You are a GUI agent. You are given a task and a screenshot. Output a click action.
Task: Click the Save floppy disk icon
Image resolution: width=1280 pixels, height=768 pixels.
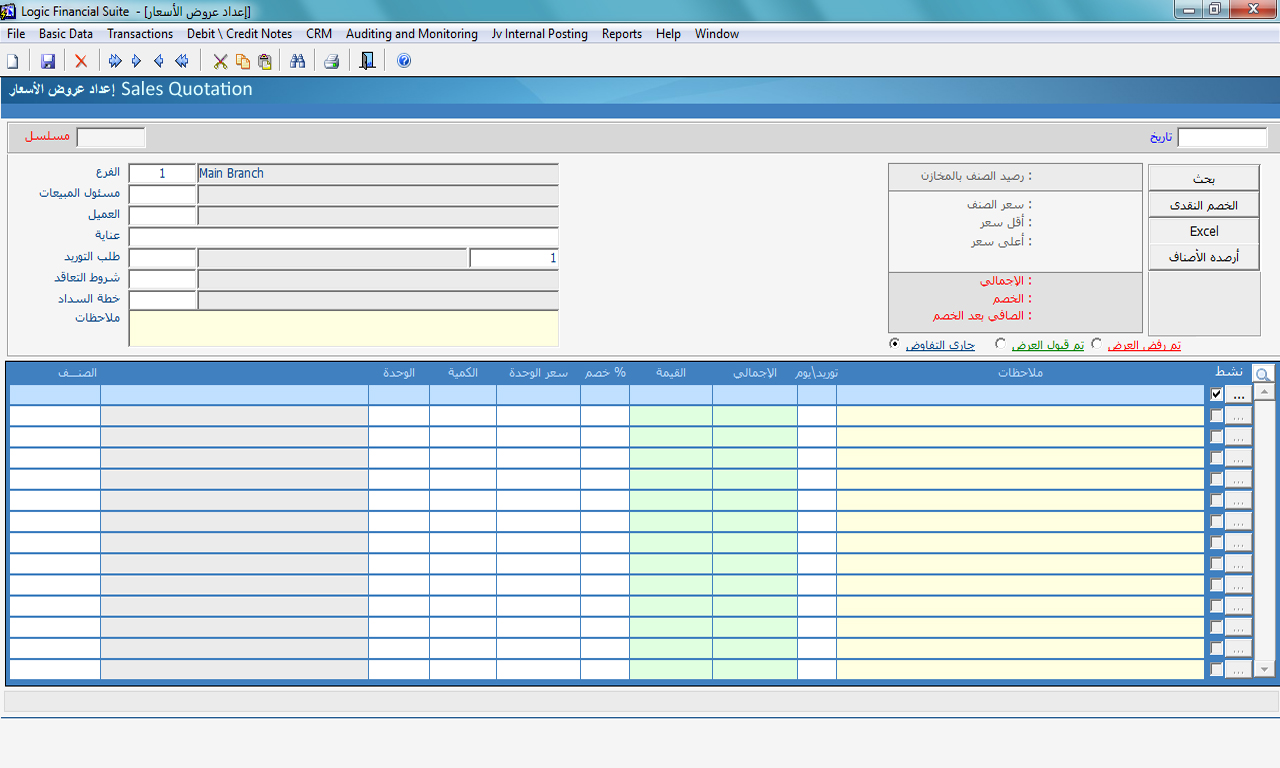[x=47, y=62]
